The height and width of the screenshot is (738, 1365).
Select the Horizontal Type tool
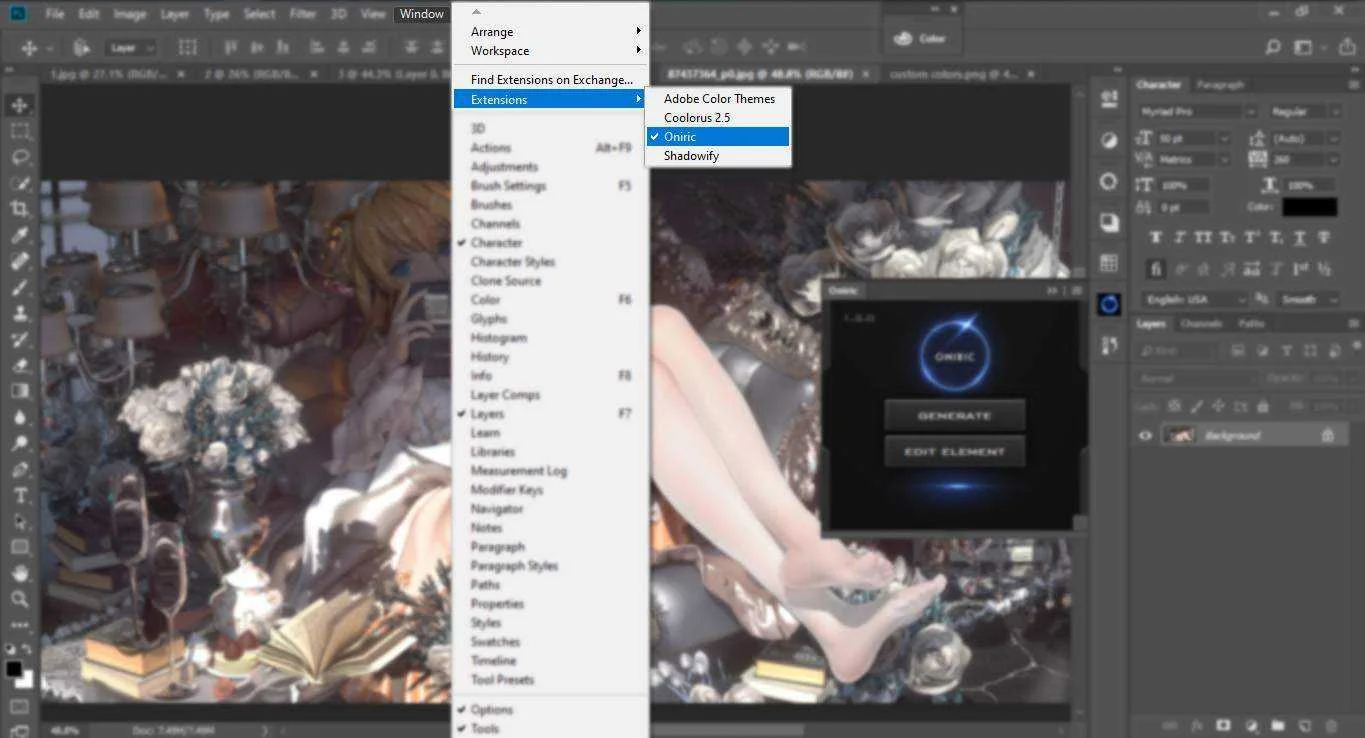coord(19,495)
